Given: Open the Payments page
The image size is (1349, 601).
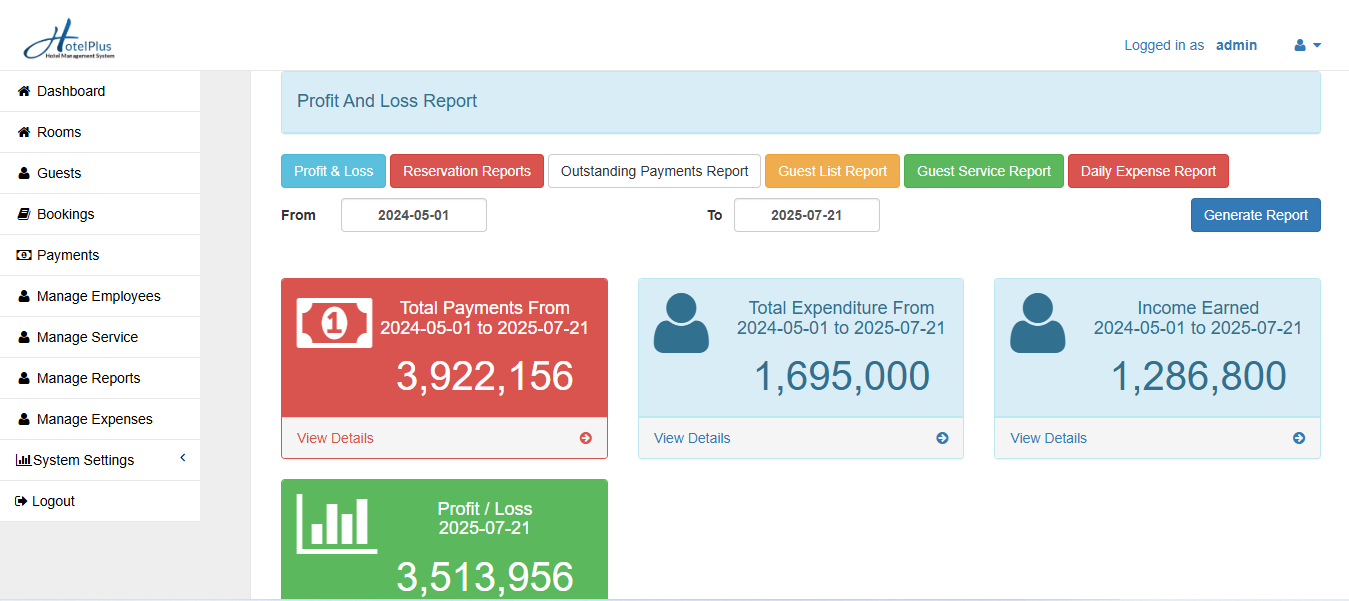Looking at the screenshot, I should pyautogui.click(x=100, y=255).
